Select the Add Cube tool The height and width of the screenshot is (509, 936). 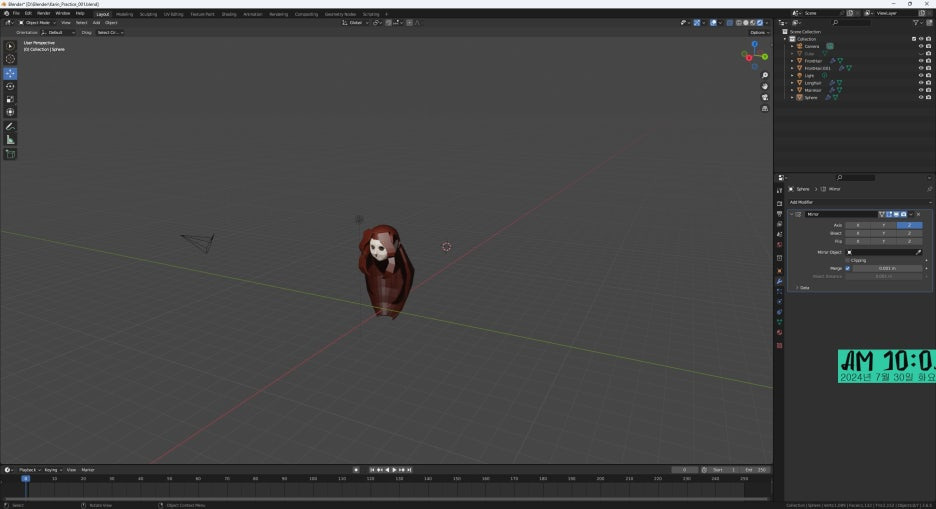[x=11, y=154]
